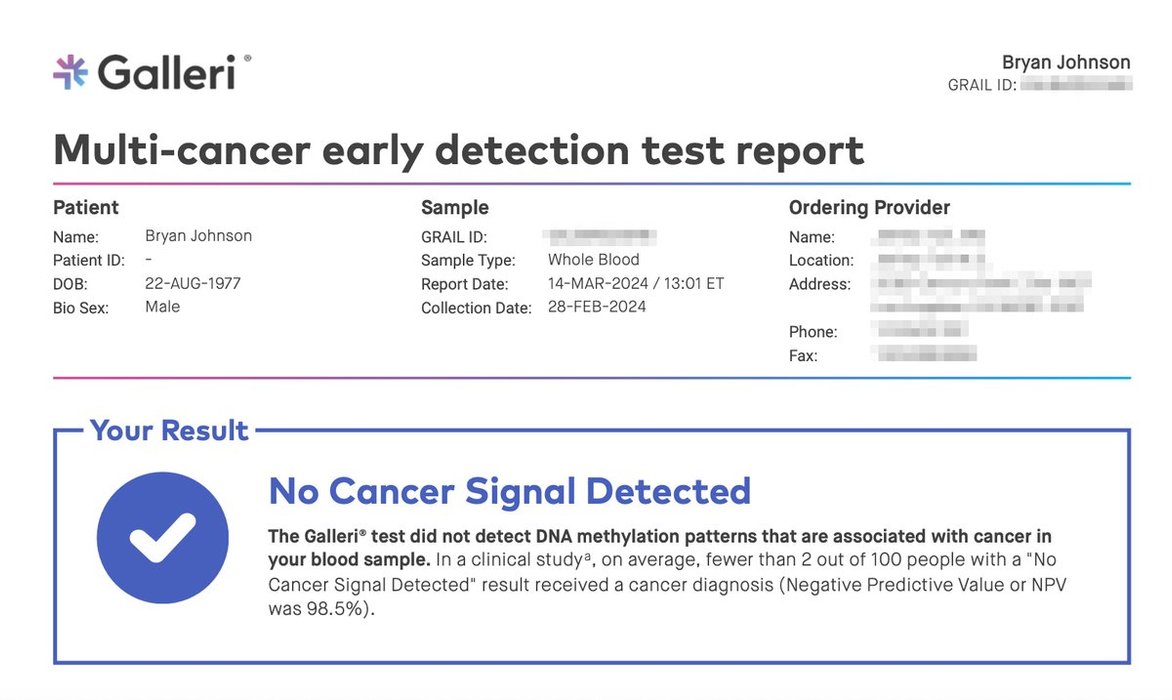
Task: Click the Galleri brand name text
Action: pos(166,73)
